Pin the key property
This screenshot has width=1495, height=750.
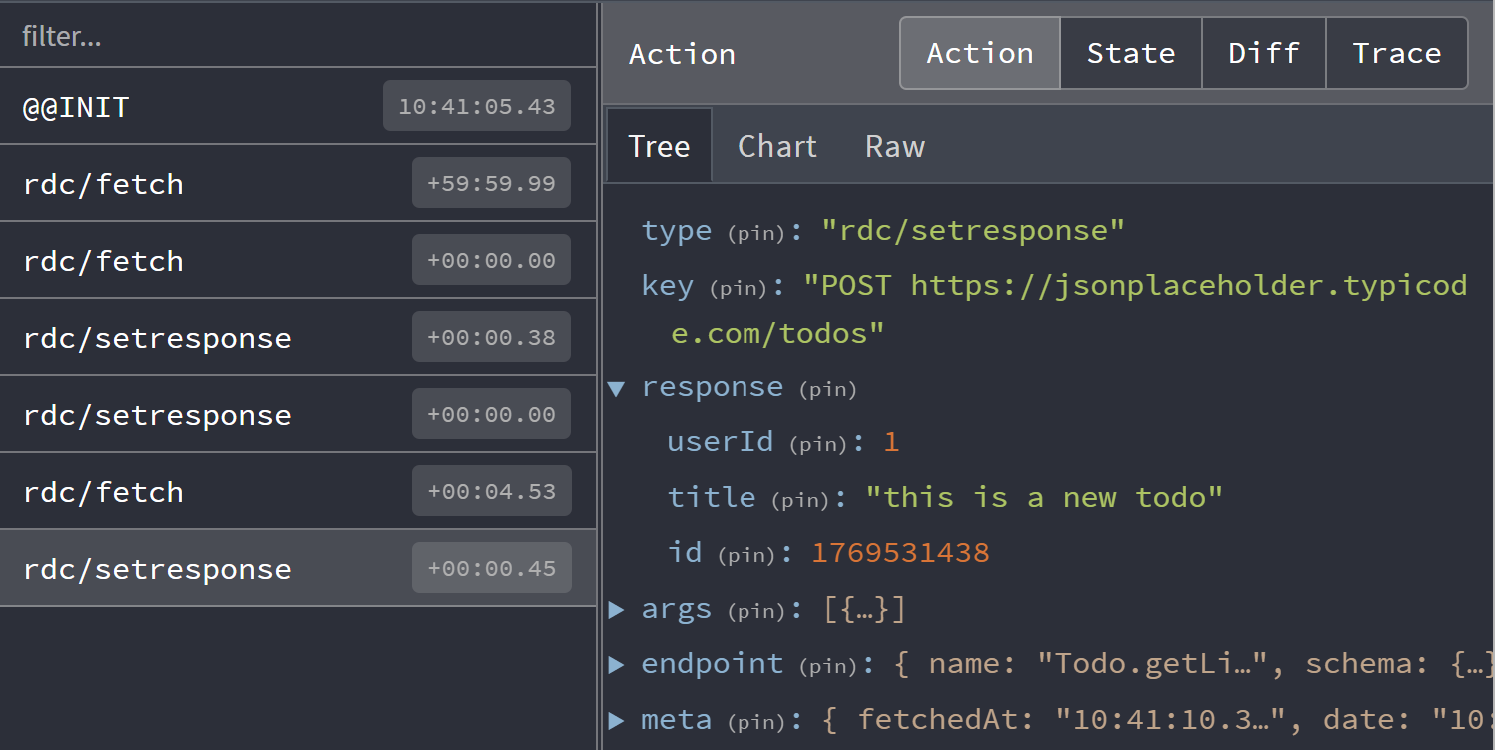(x=738, y=287)
